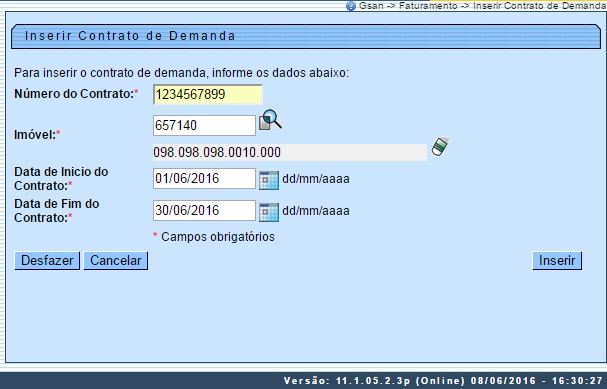Submit the form with Inserir
The width and height of the screenshot is (607, 389).
(x=557, y=260)
